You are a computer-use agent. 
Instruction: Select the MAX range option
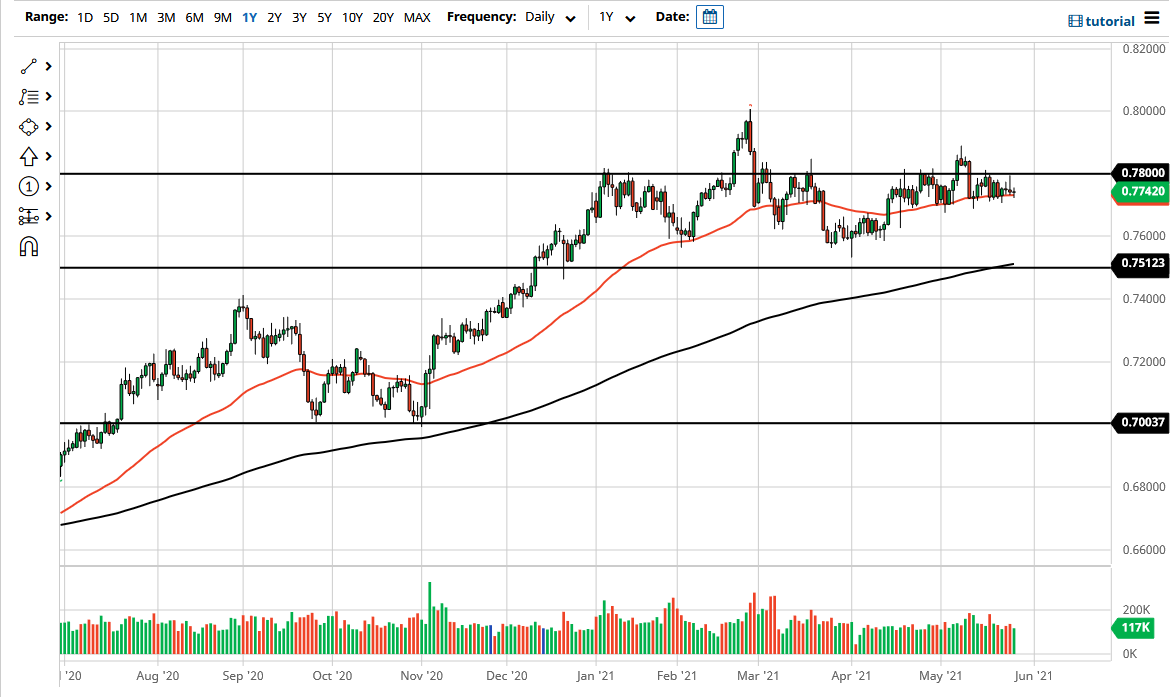pos(417,17)
